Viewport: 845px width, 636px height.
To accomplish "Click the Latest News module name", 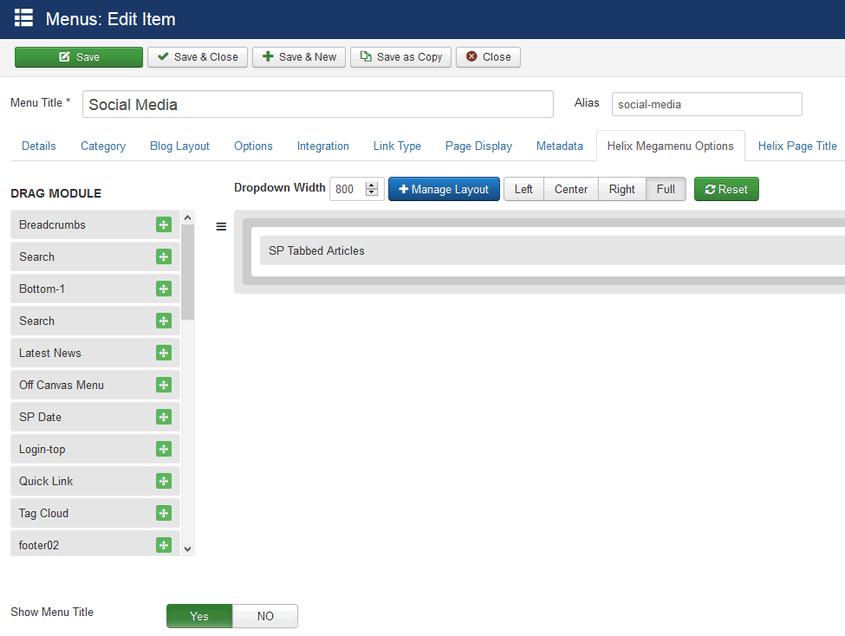I will 50,353.
